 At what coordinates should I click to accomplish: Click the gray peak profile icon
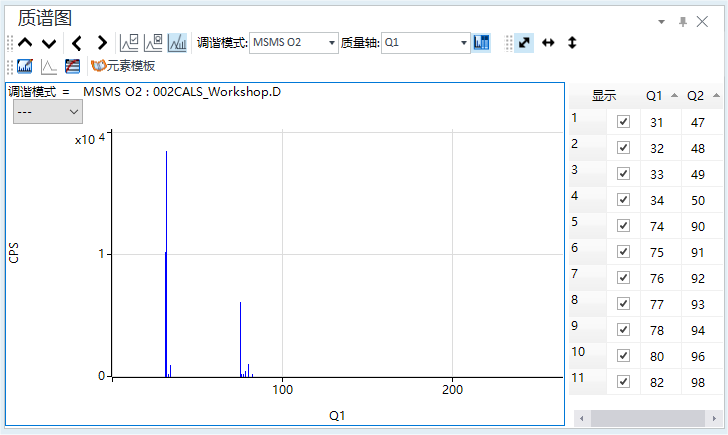coord(49,66)
